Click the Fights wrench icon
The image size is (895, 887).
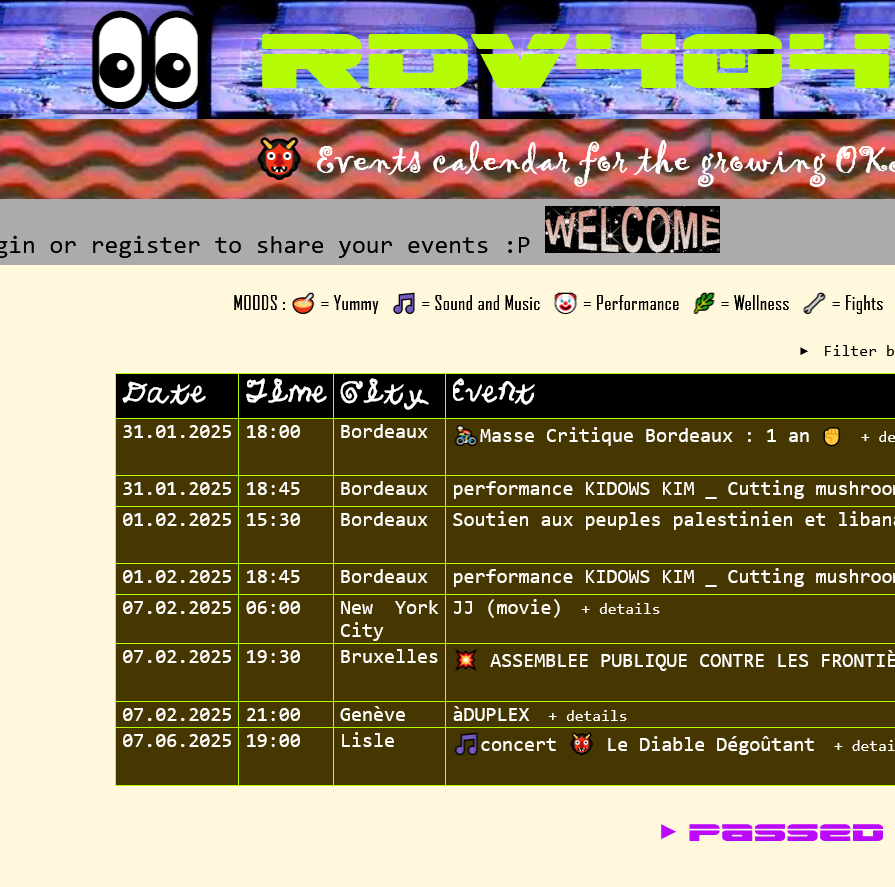click(x=814, y=303)
